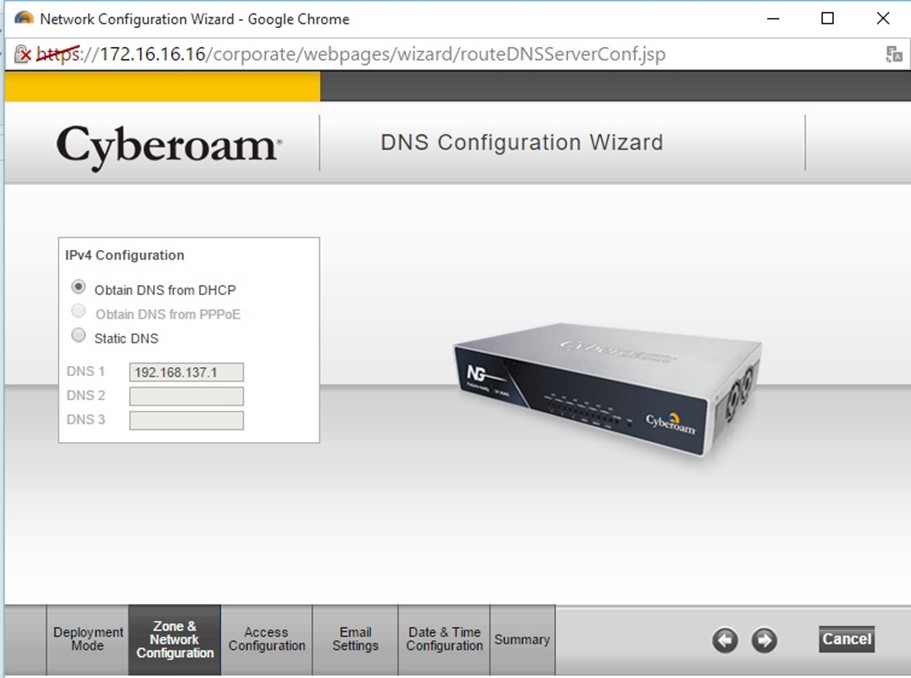
Task: Maximize the Chrome window
Action: [x=827, y=19]
